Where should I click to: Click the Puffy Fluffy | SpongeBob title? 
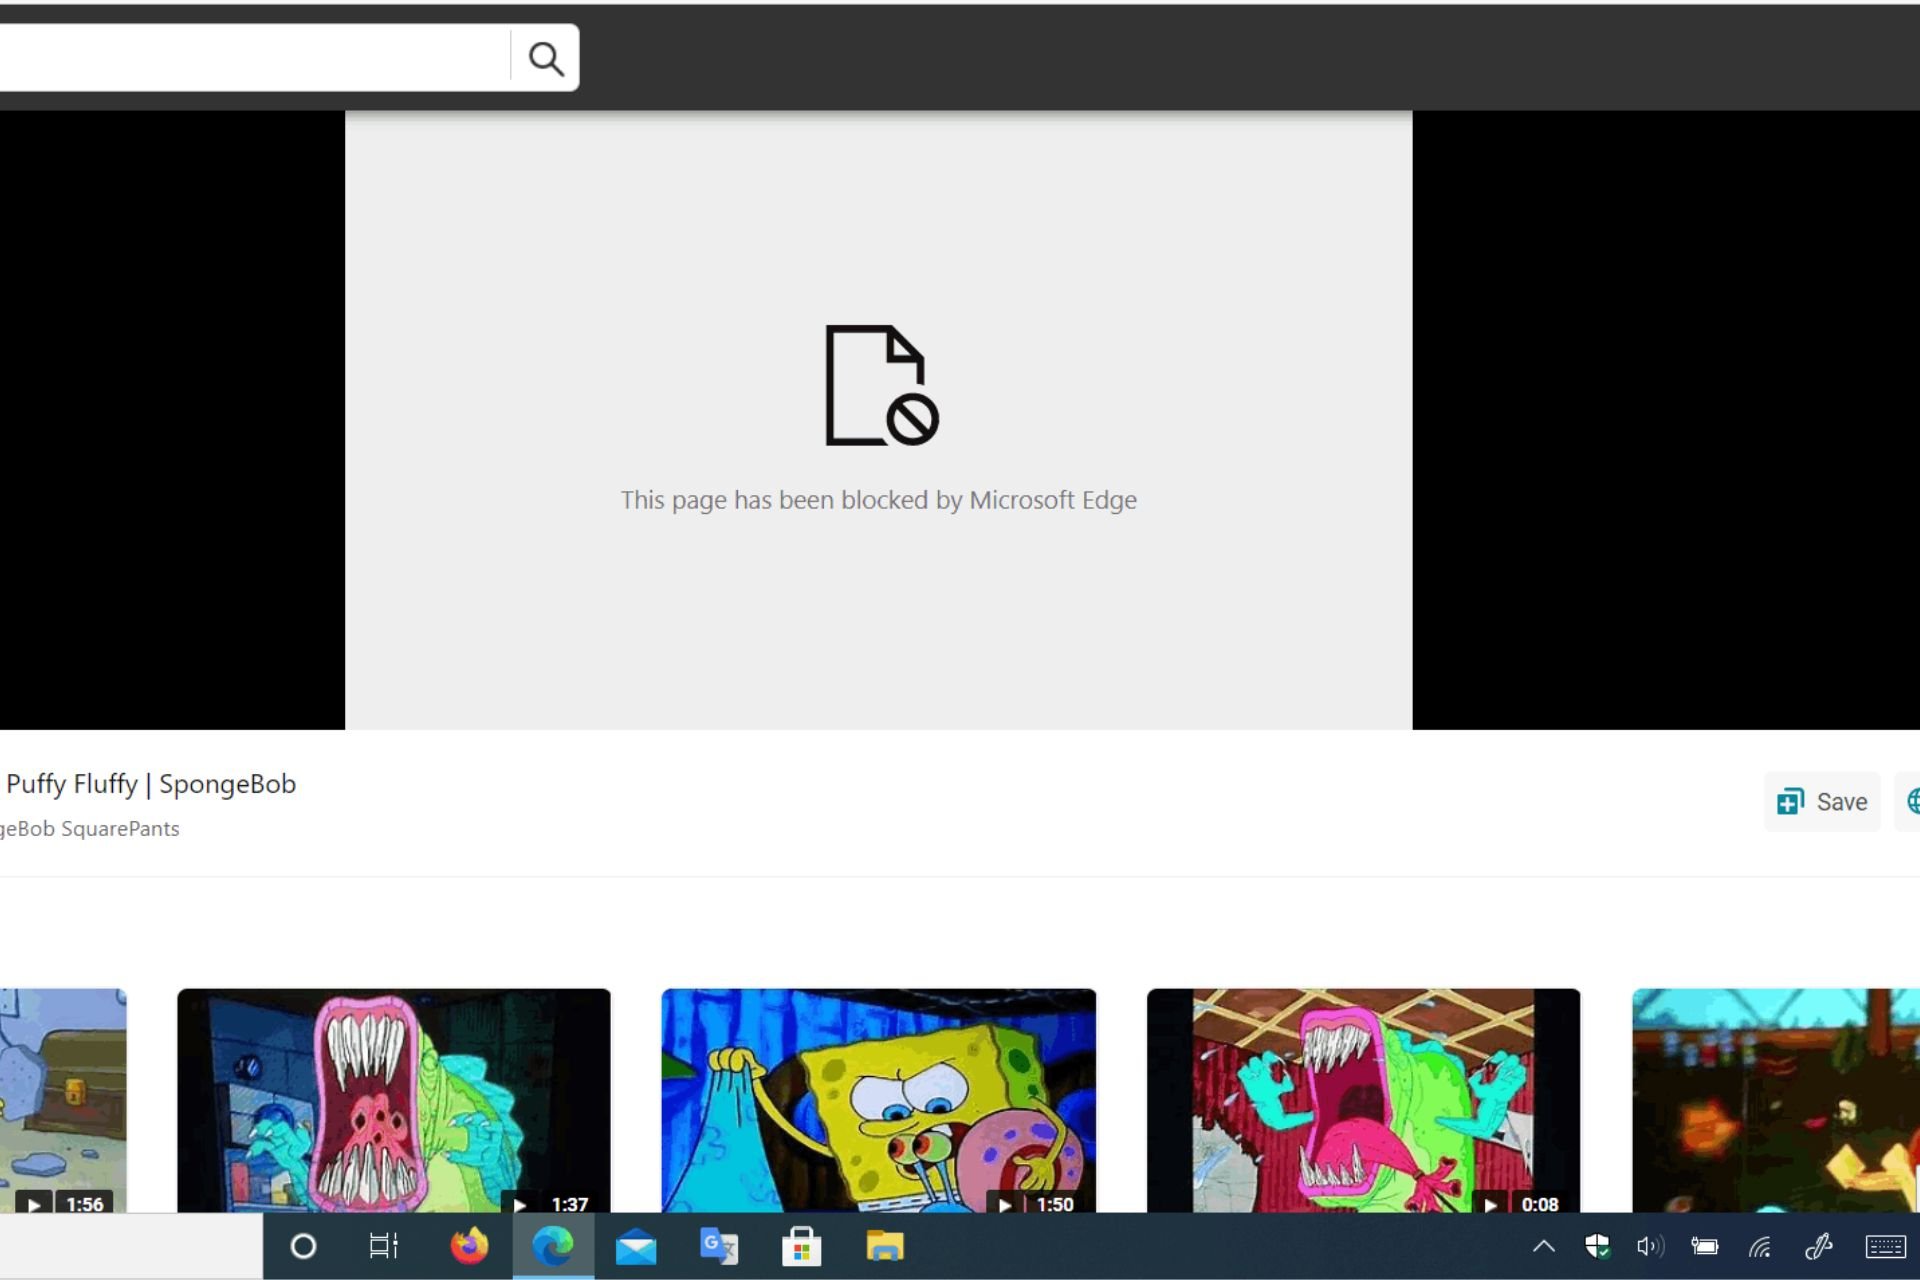tap(151, 784)
